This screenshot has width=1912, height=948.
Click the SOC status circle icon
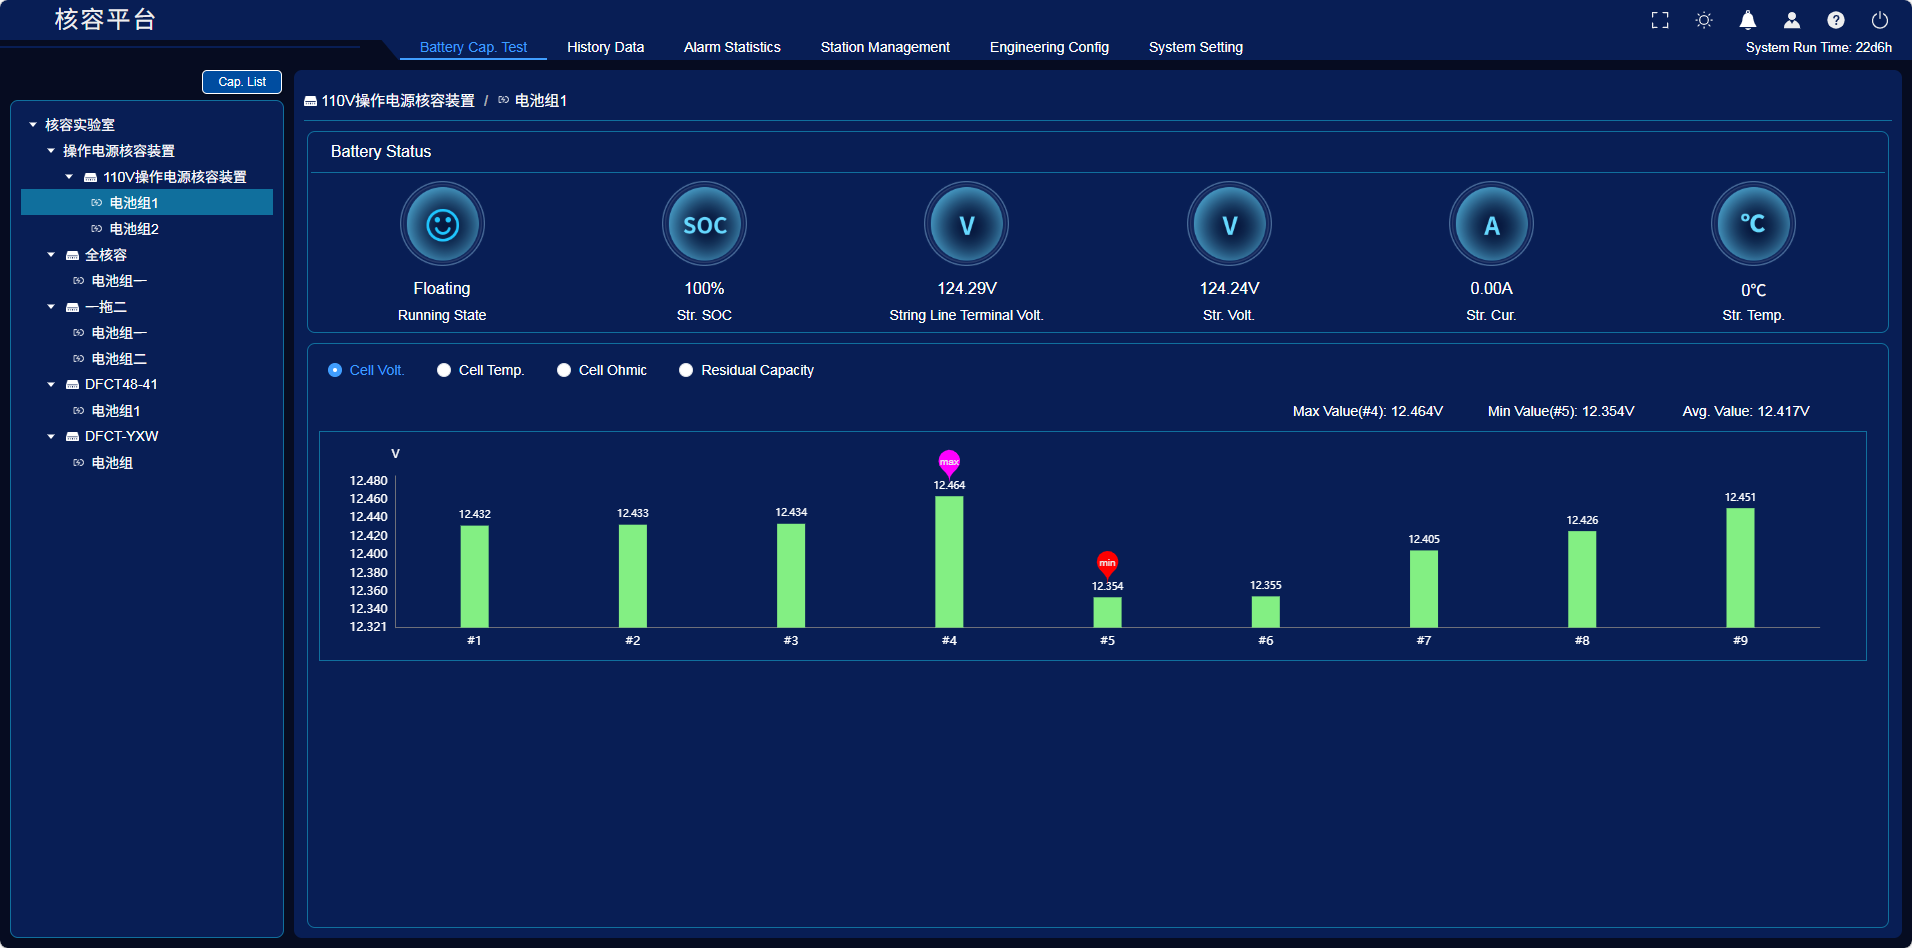(x=704, y=225)
